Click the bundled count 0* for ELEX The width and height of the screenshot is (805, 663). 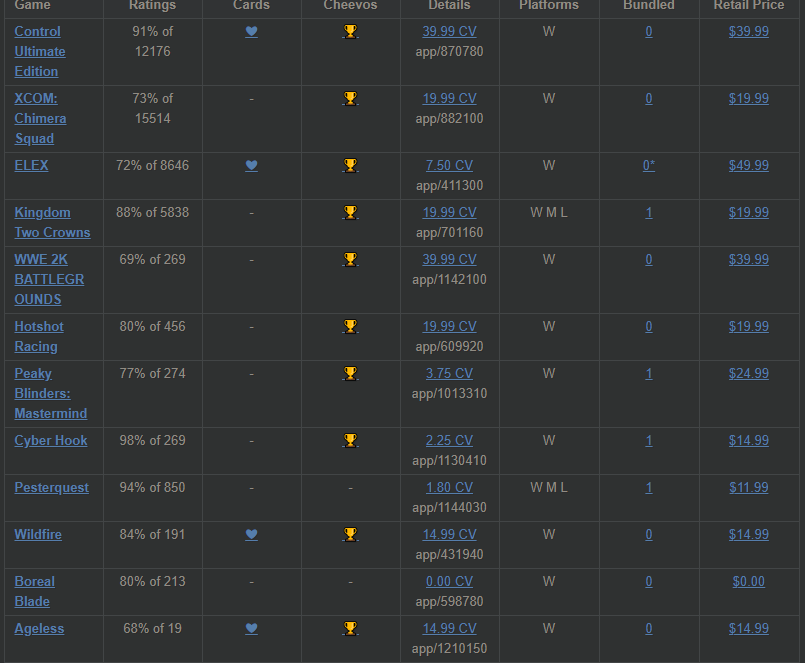pyautogui.click(x=648, y=165)
